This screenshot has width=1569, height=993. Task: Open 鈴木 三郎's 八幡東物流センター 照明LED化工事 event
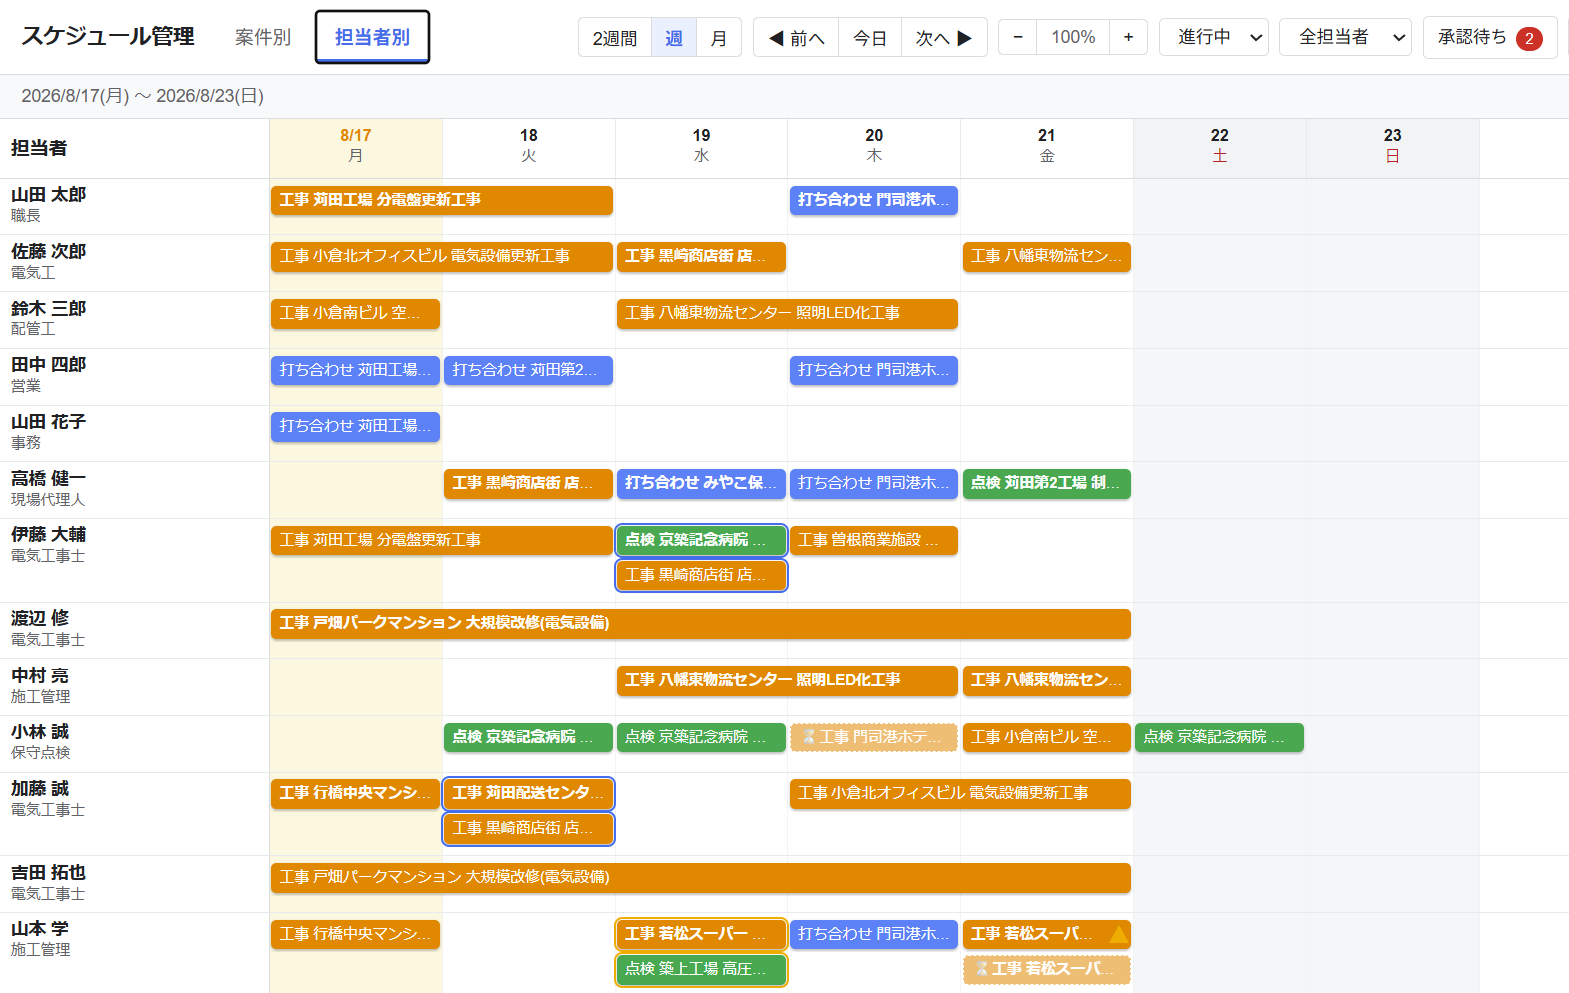point(787,314)
